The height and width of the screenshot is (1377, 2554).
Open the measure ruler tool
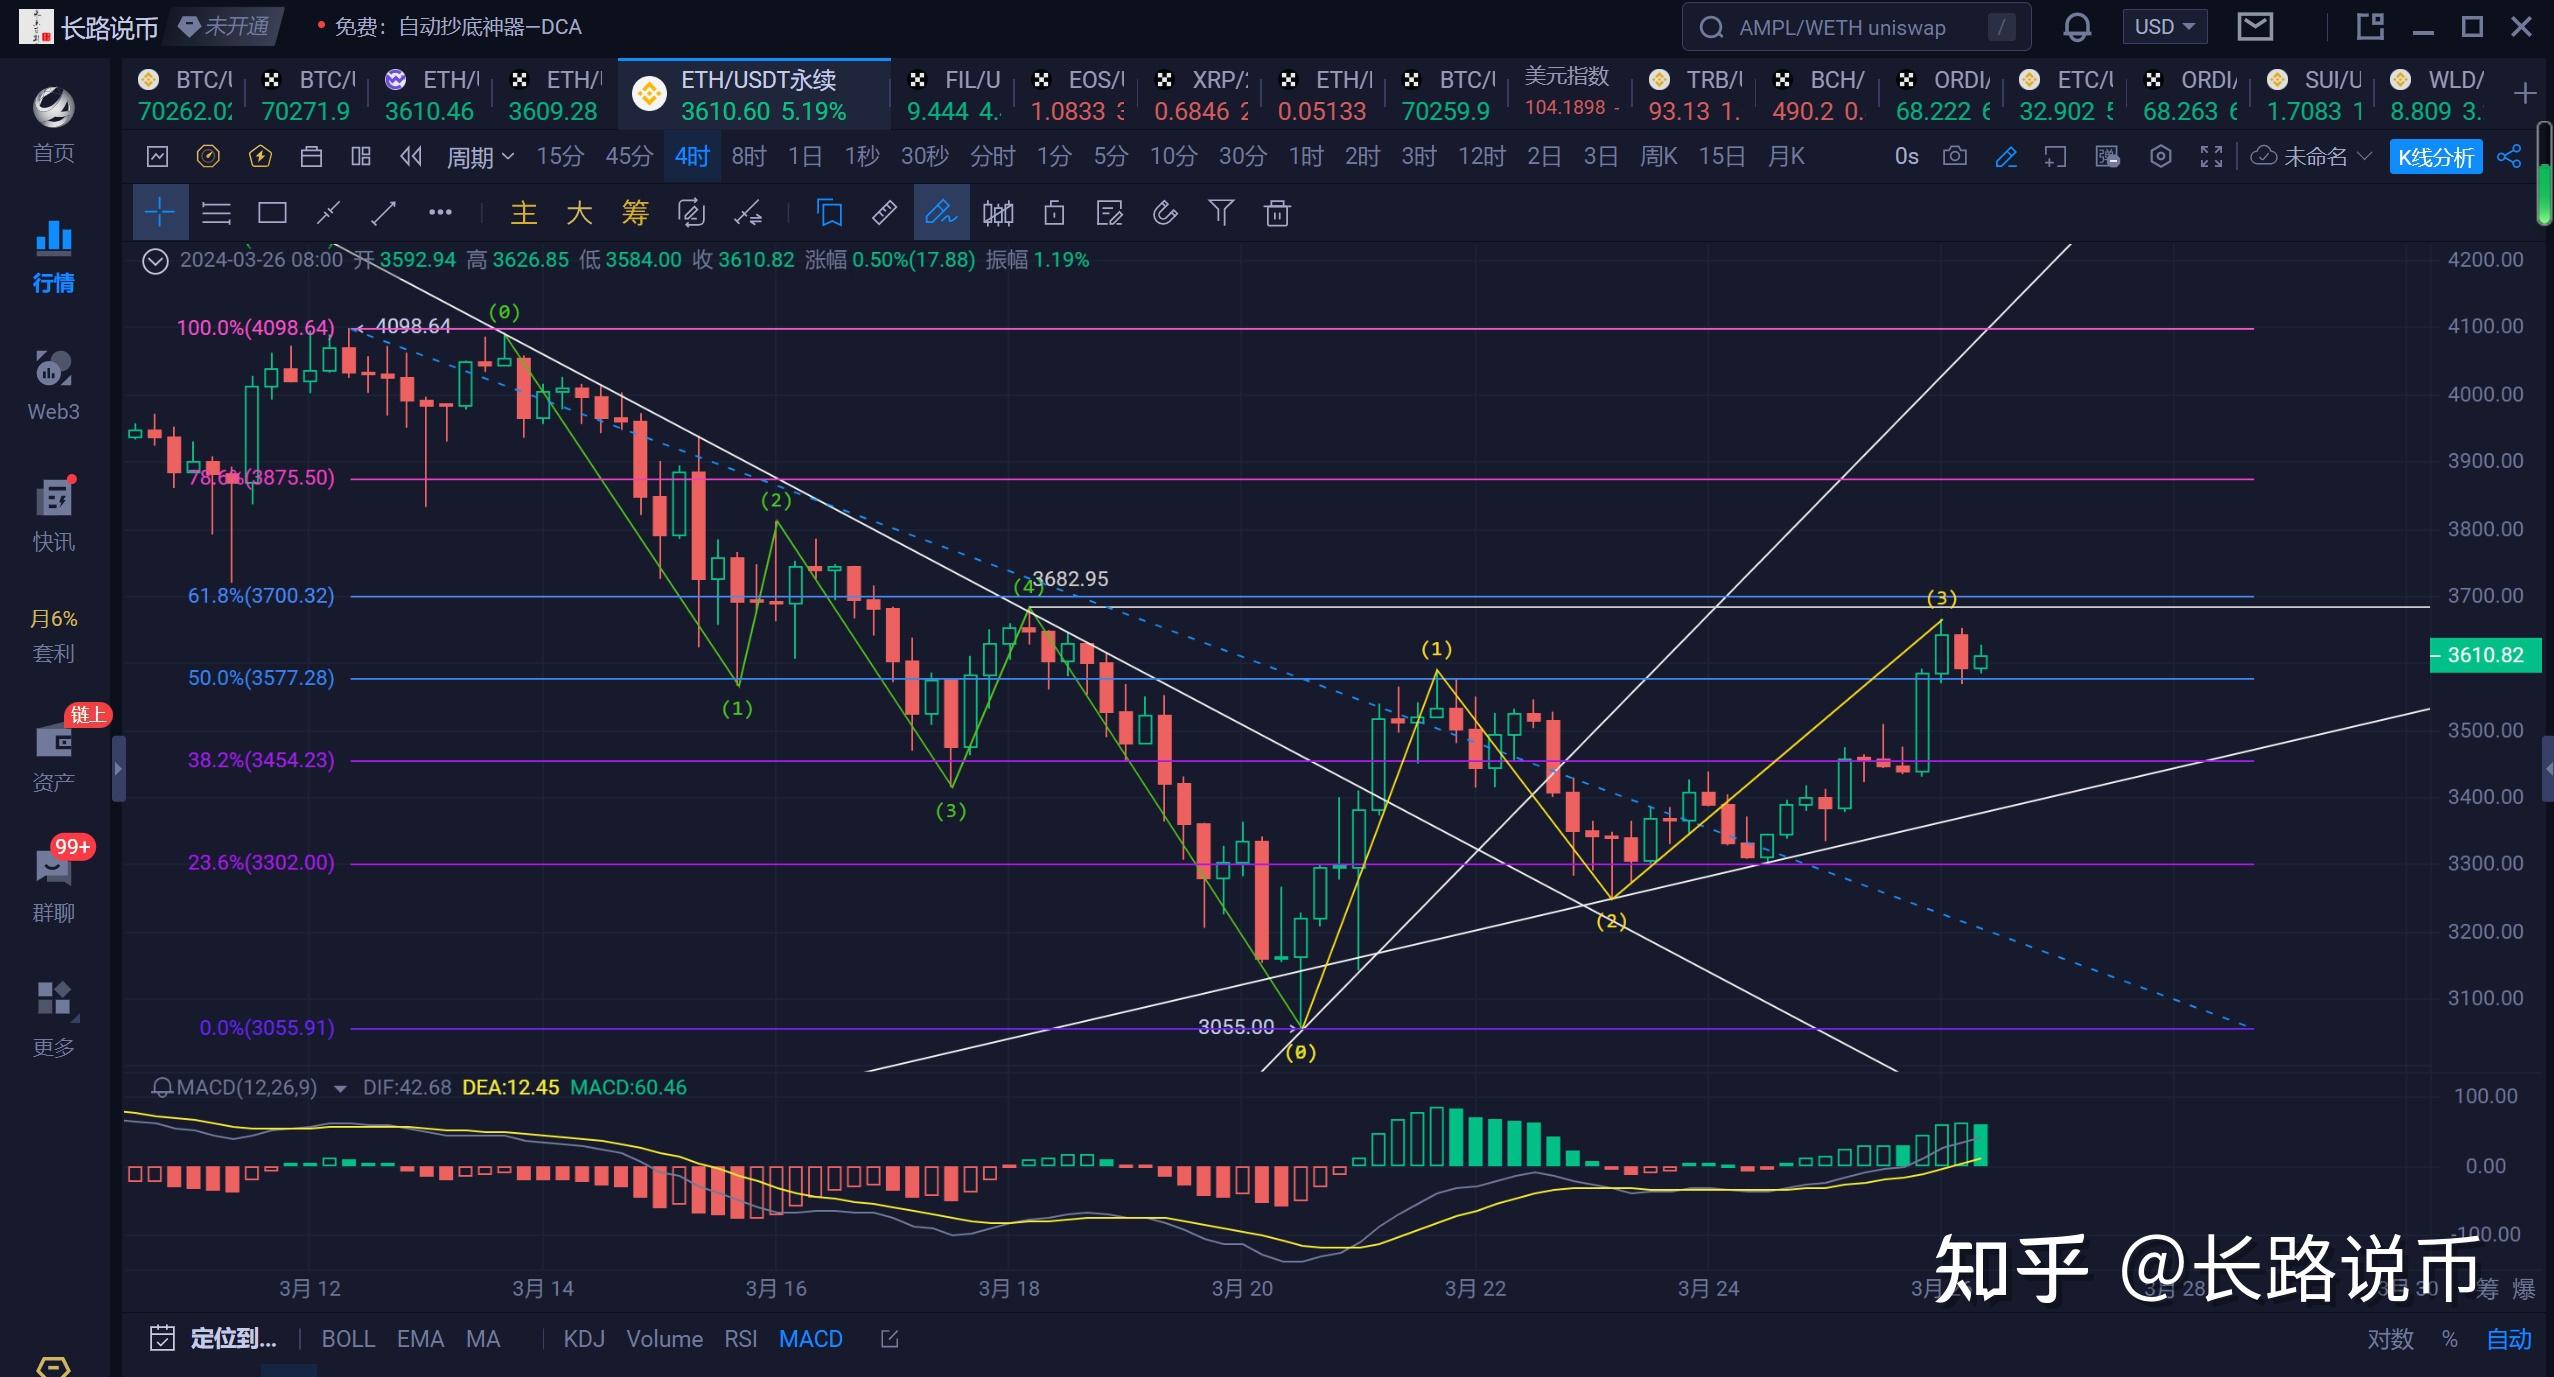pos(883,212)
